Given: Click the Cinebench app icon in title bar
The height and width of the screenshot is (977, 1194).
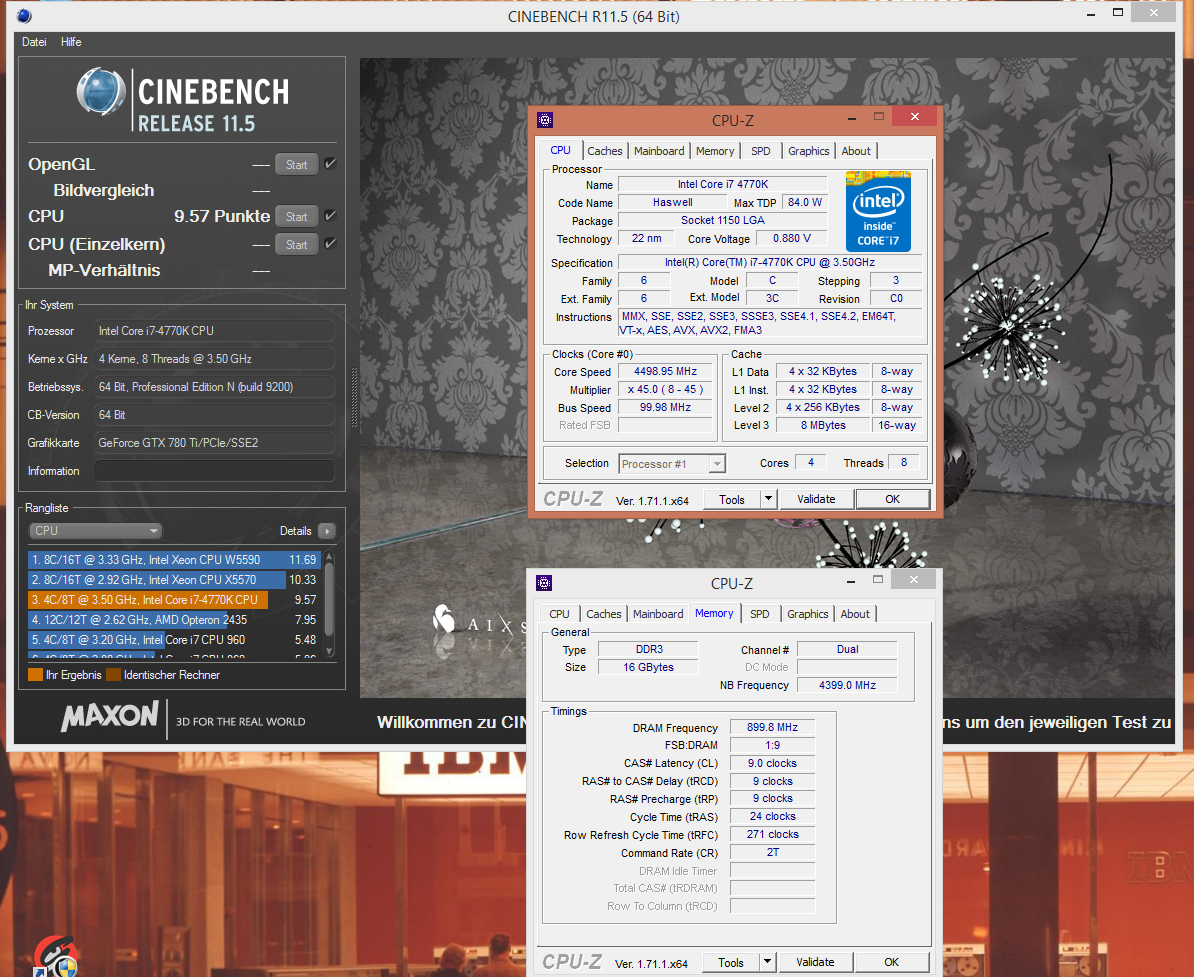Looking at the screenshot, I should [24, 14].
